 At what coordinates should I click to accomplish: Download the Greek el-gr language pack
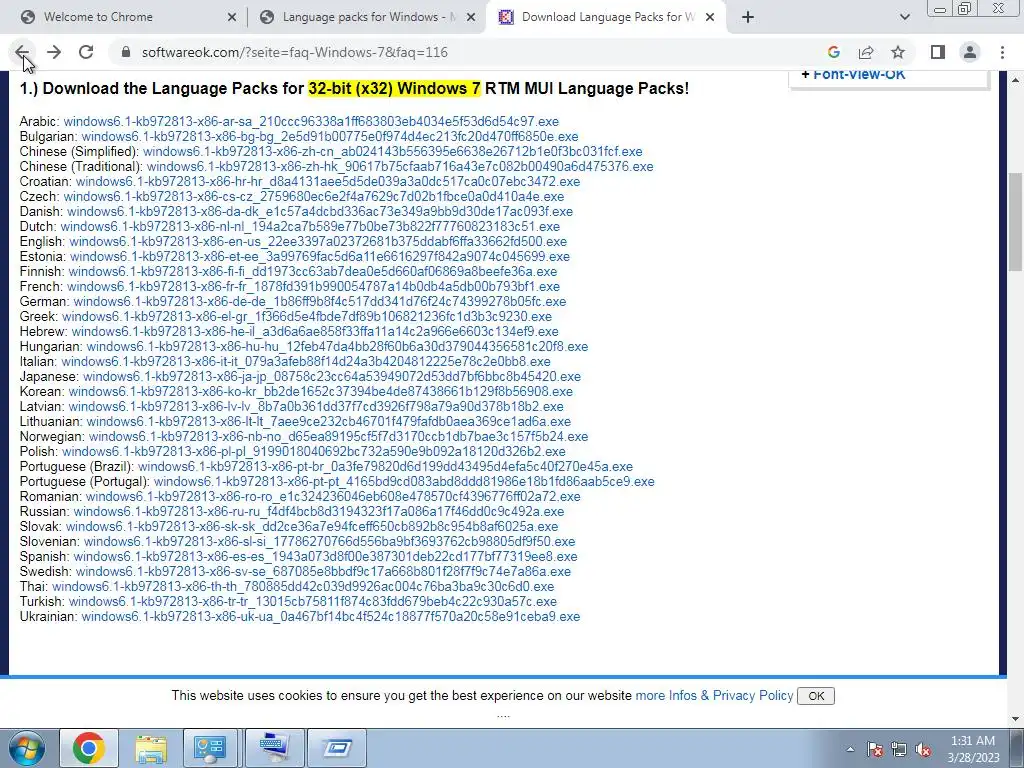tap(307, 317)
